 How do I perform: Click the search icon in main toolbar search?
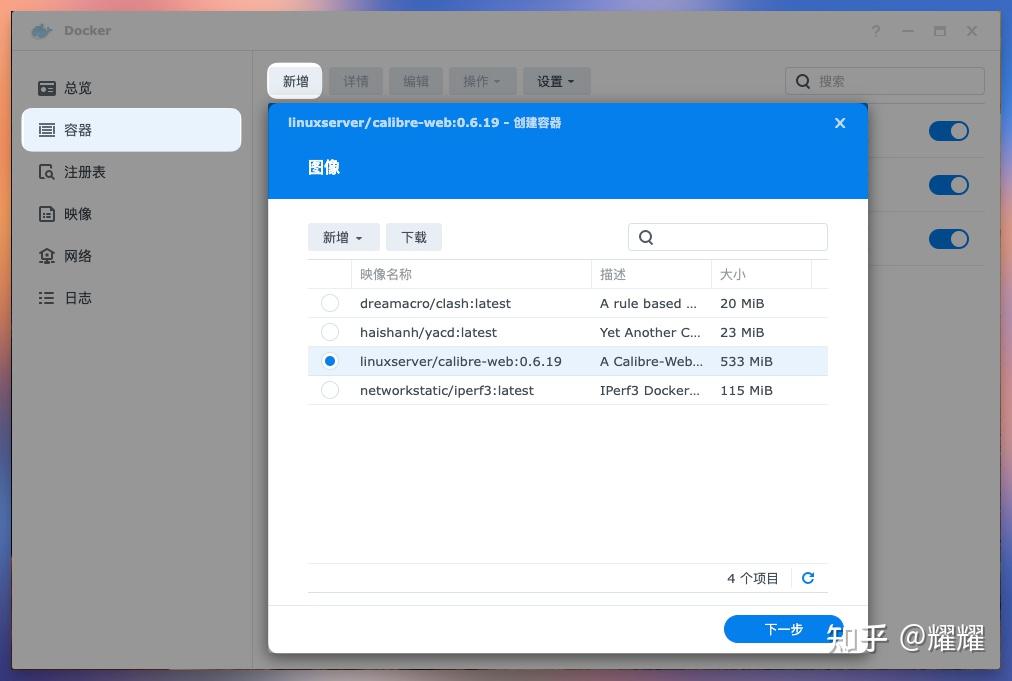[x=802, y=81]
